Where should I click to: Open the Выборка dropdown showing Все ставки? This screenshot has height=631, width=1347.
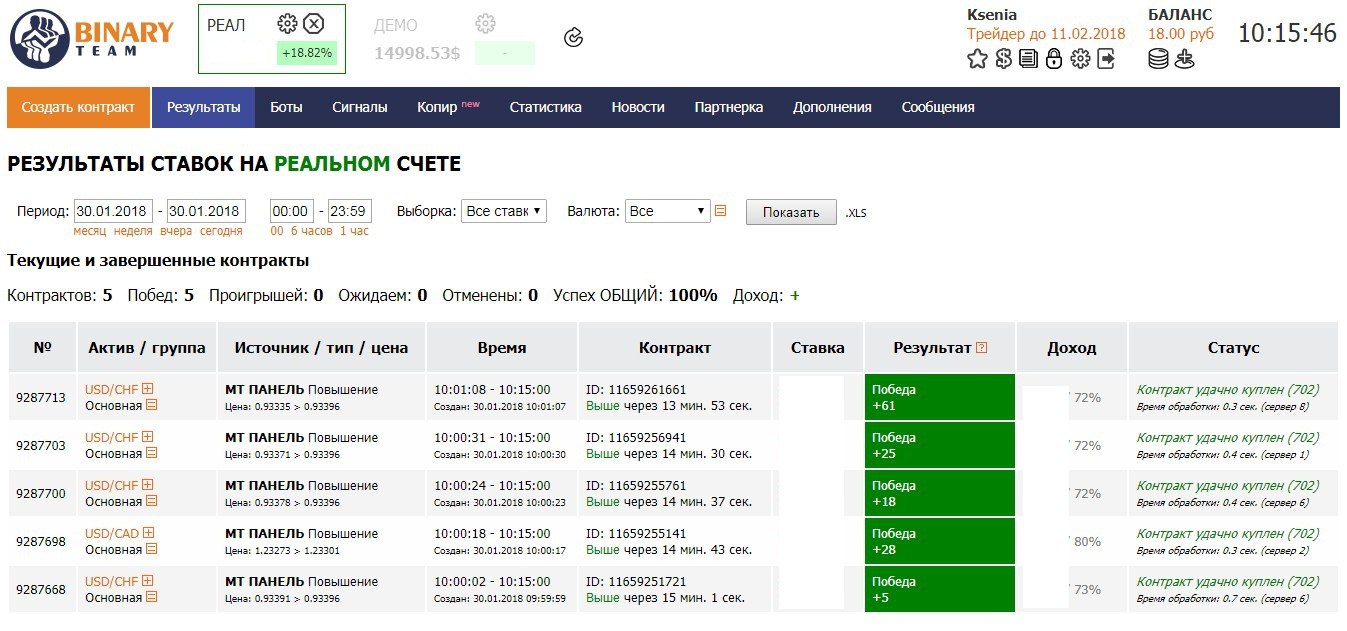tap(504, 211)
